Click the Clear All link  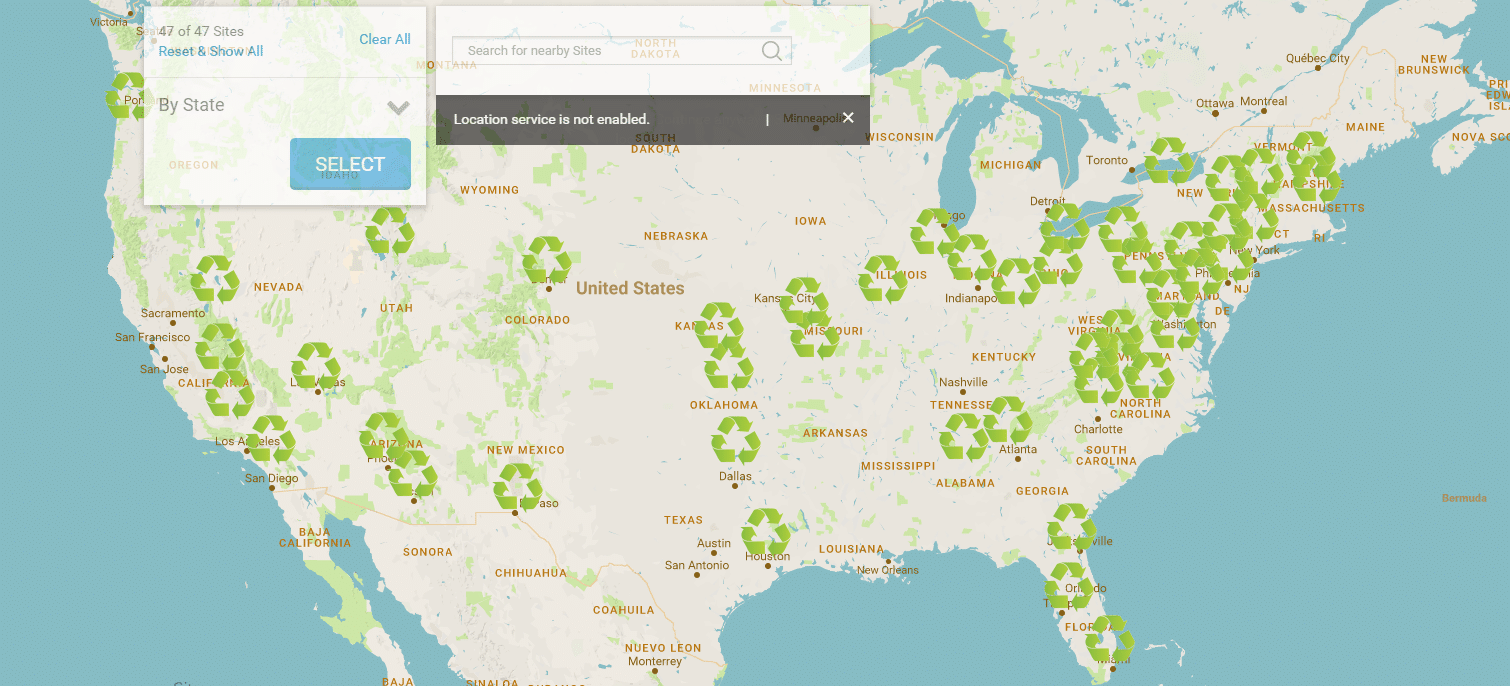point(385,39)
